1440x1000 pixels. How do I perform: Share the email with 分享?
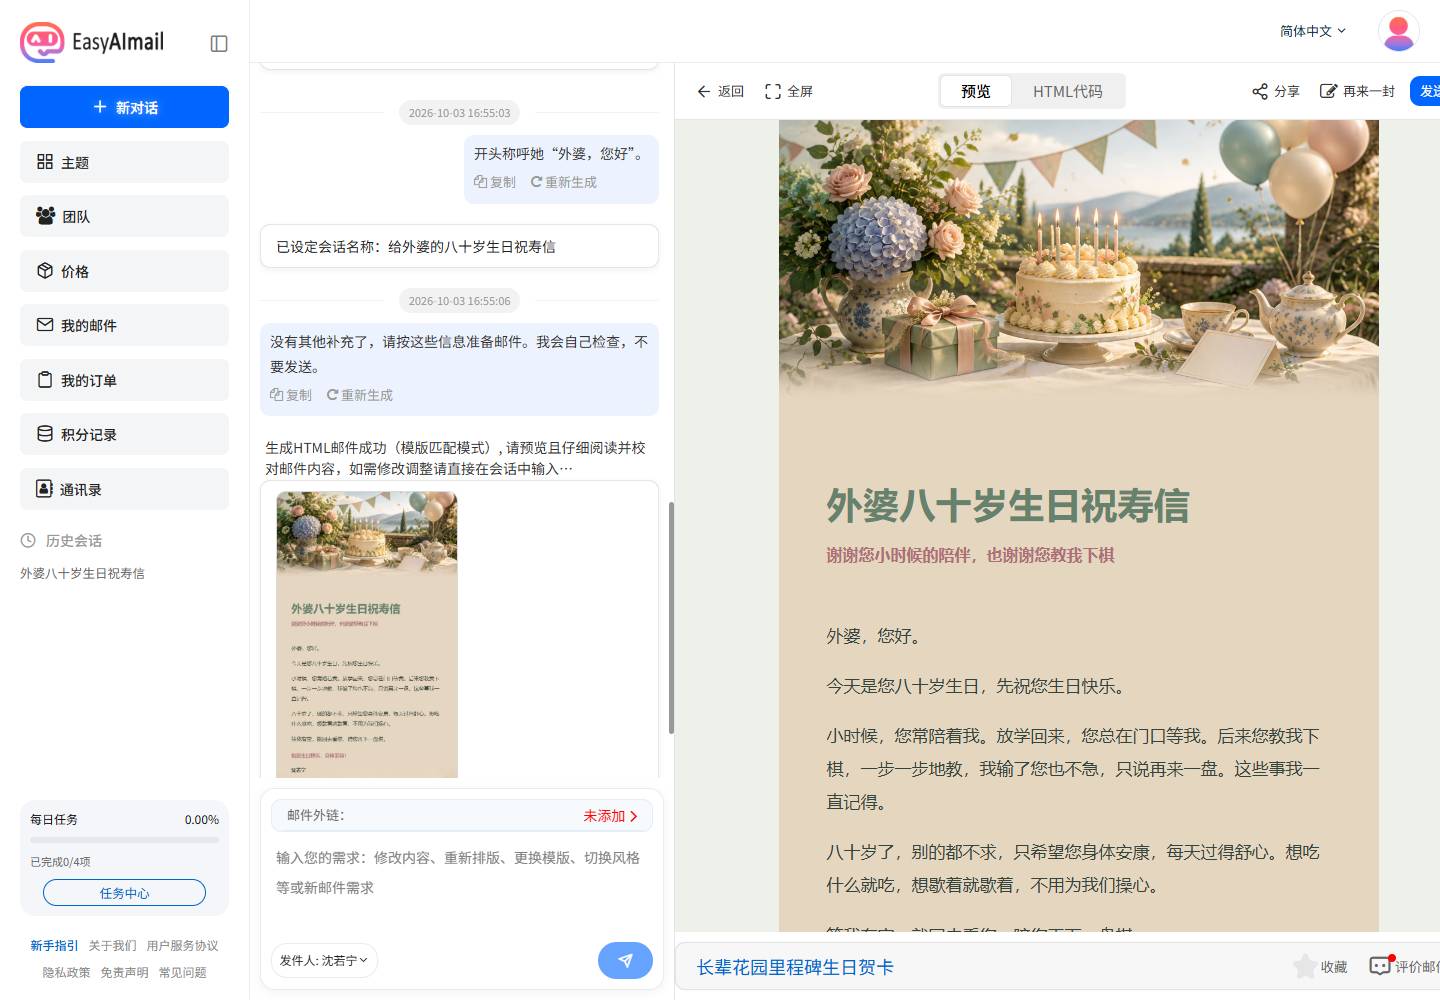coord(1276,91)
